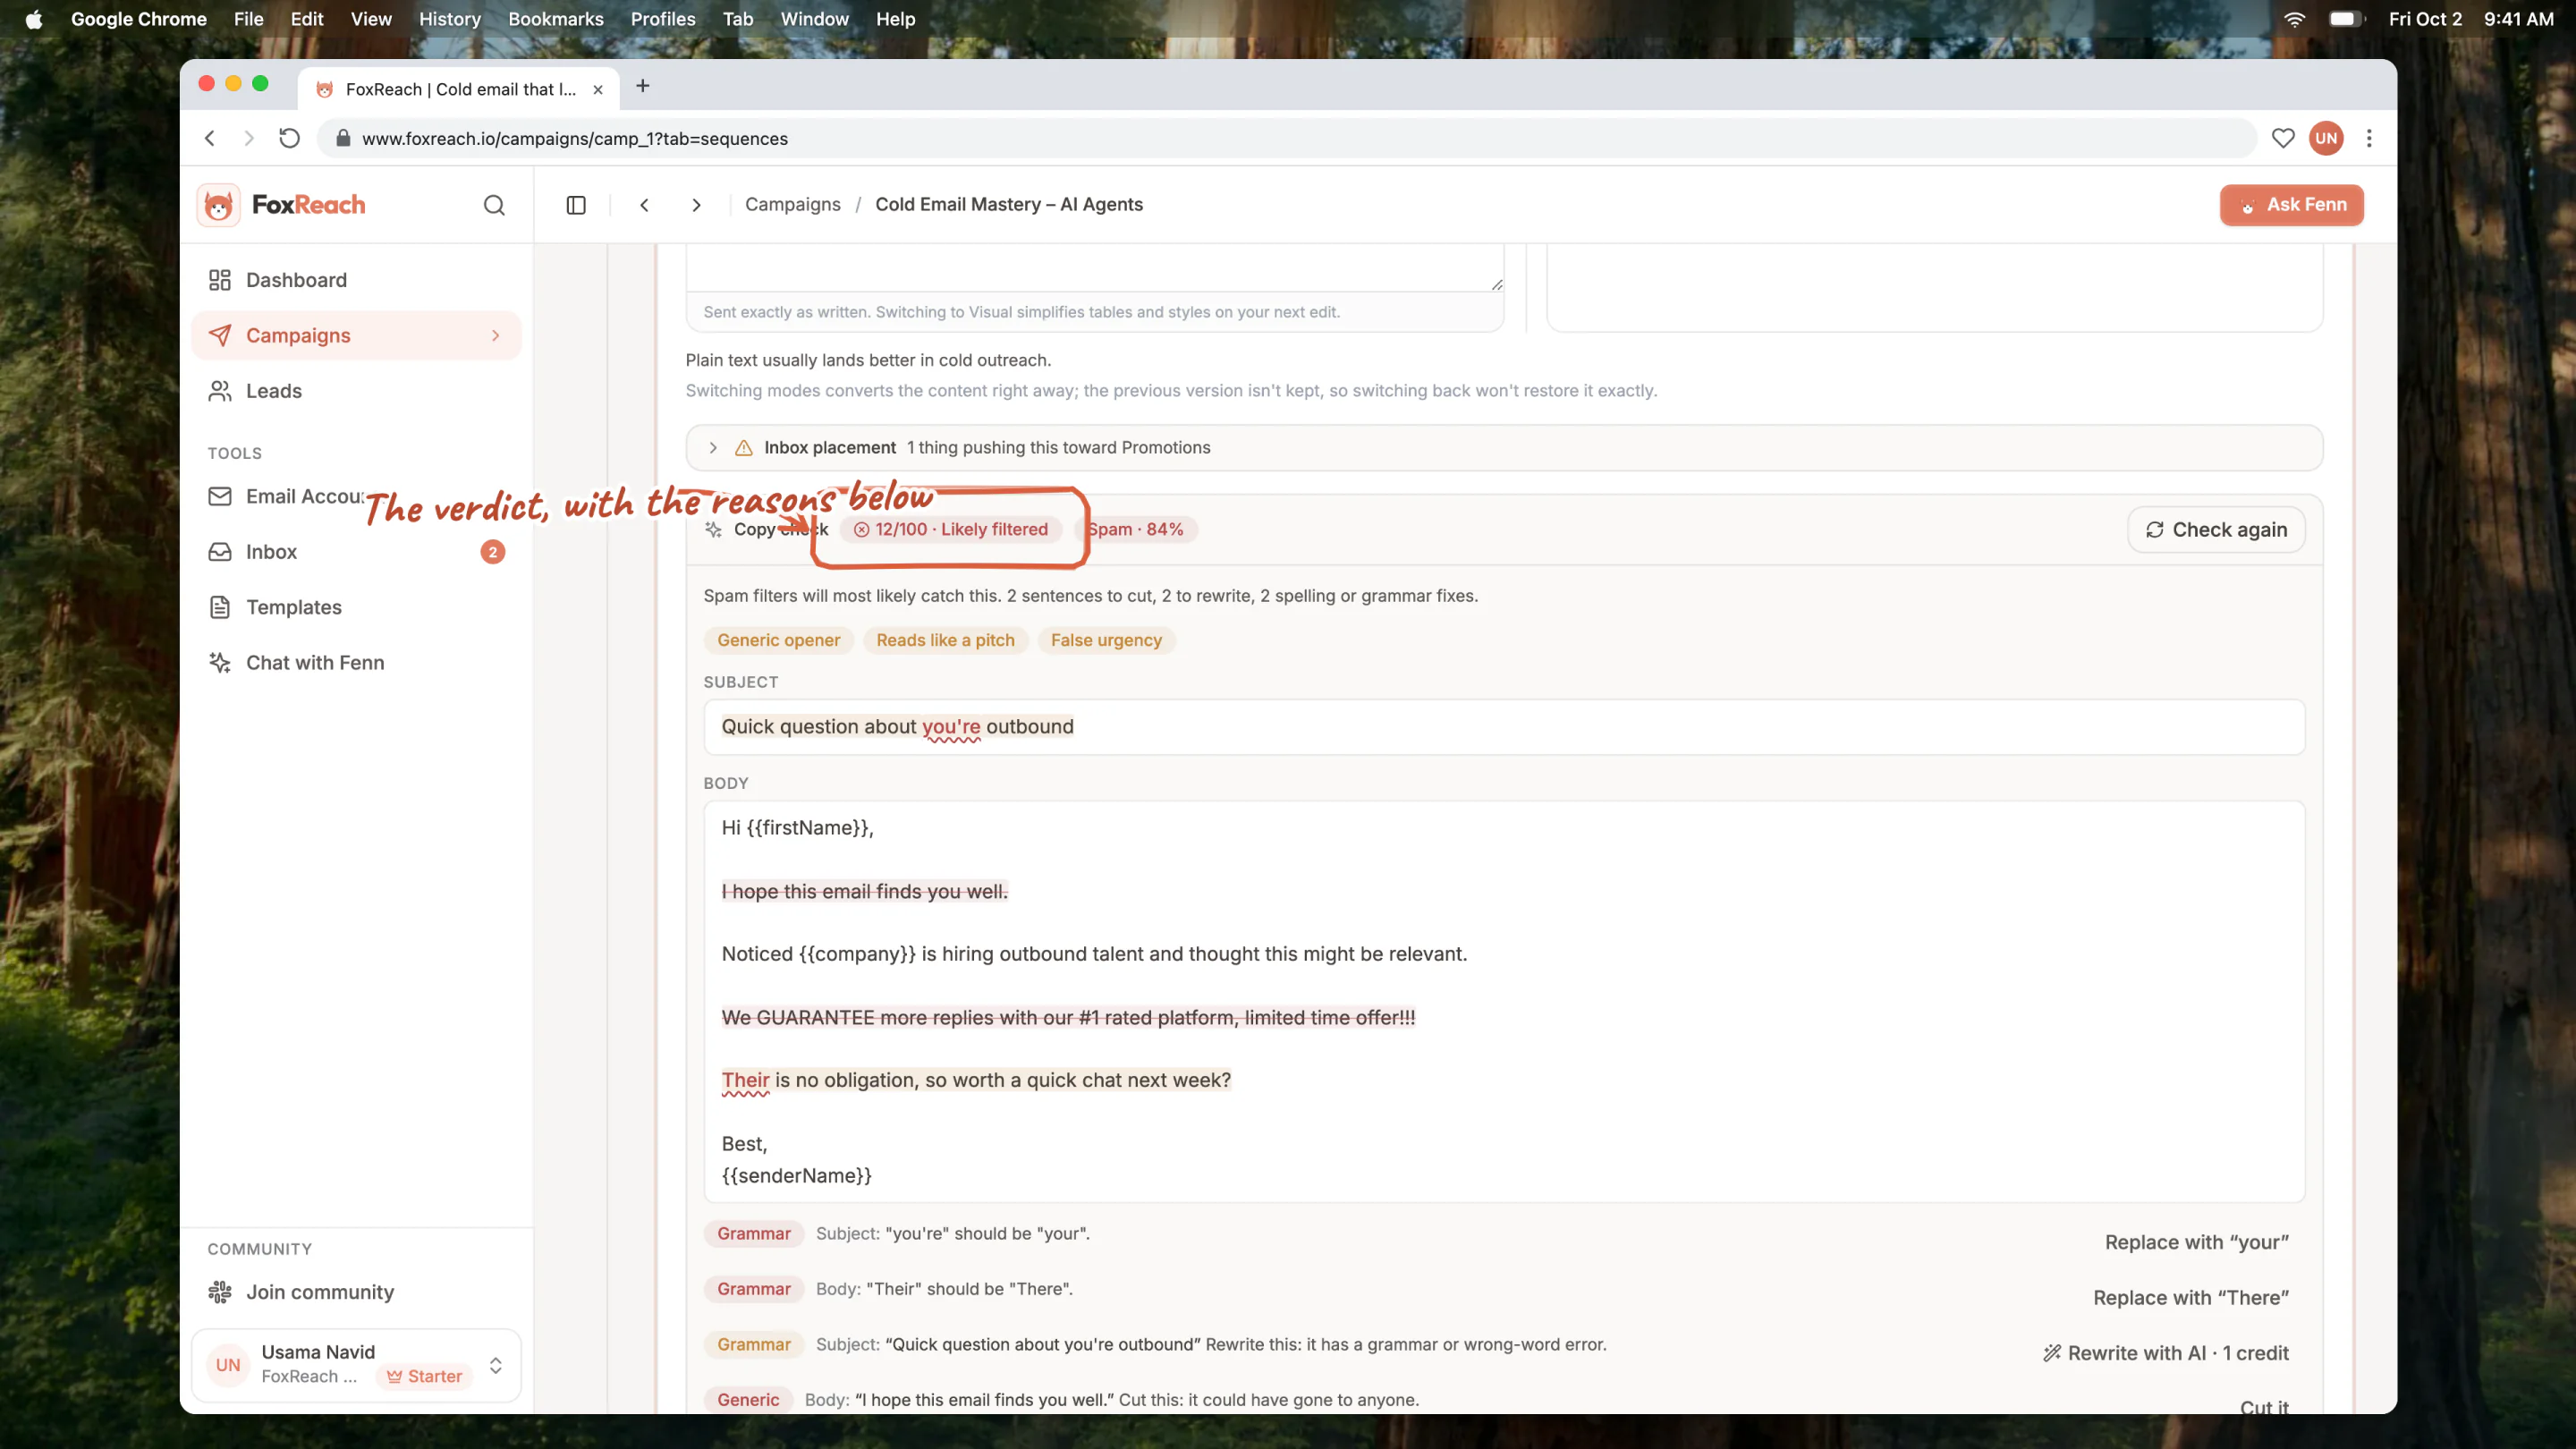Open the Bookmarks menu in menu bar
This screenshot has height=1449, width=2576.
[556, 19]
